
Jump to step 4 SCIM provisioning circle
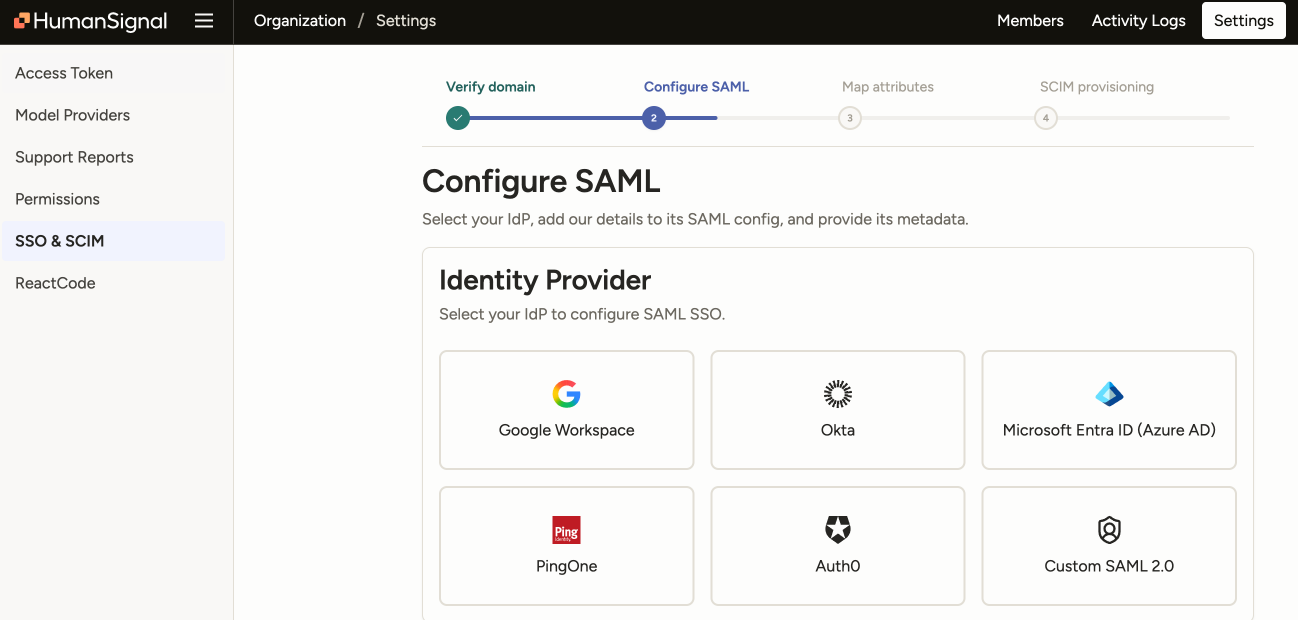1045,118
